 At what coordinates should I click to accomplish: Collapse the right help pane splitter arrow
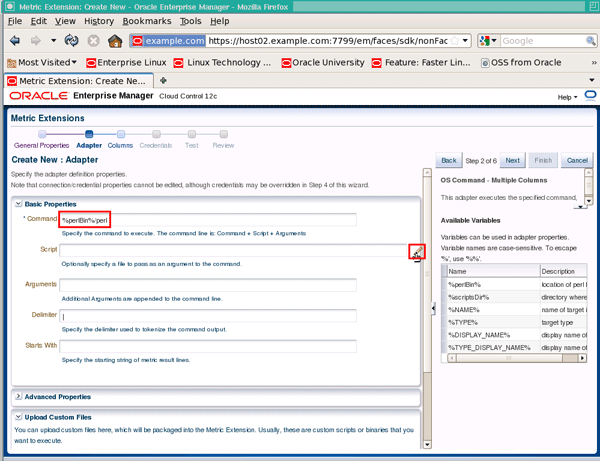(433, 308)
